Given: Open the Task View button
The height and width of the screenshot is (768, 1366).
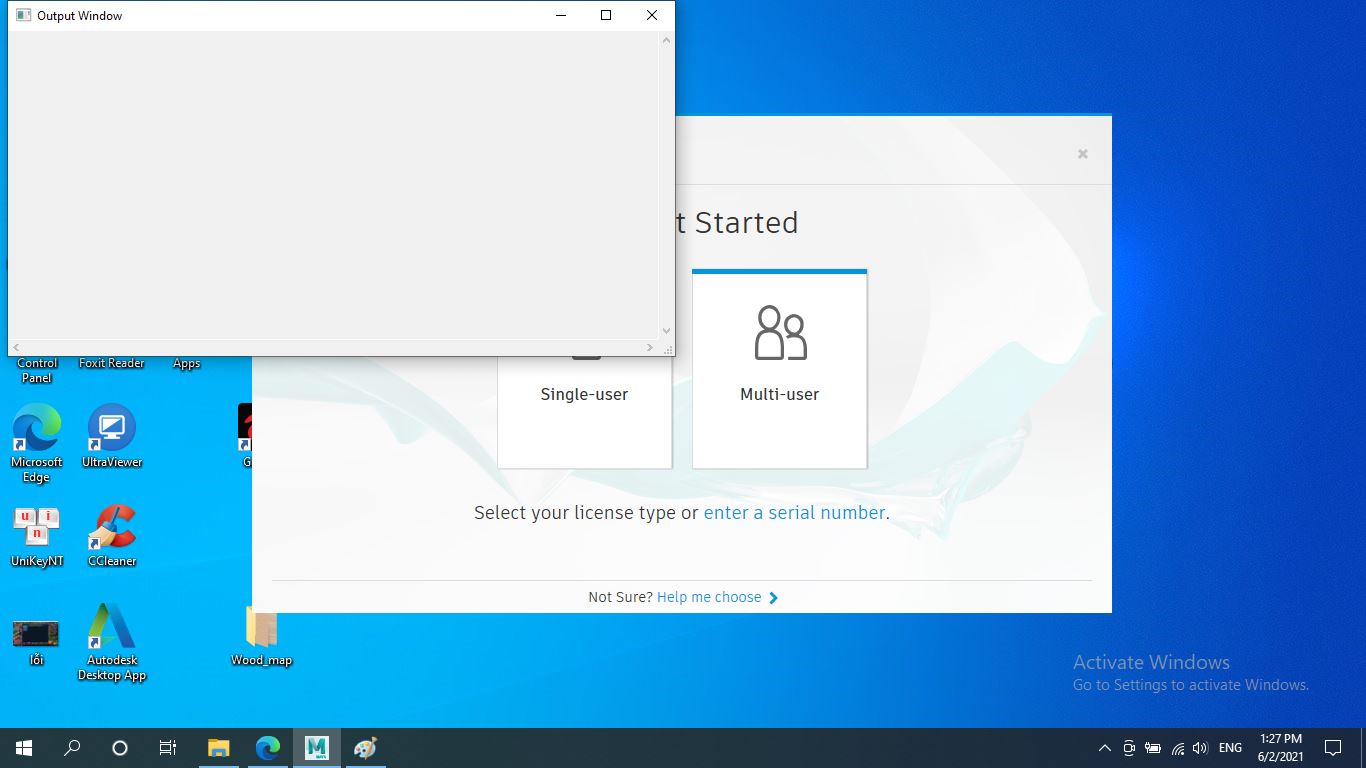Looking at the screenshot, I should [x=168, y=747].
